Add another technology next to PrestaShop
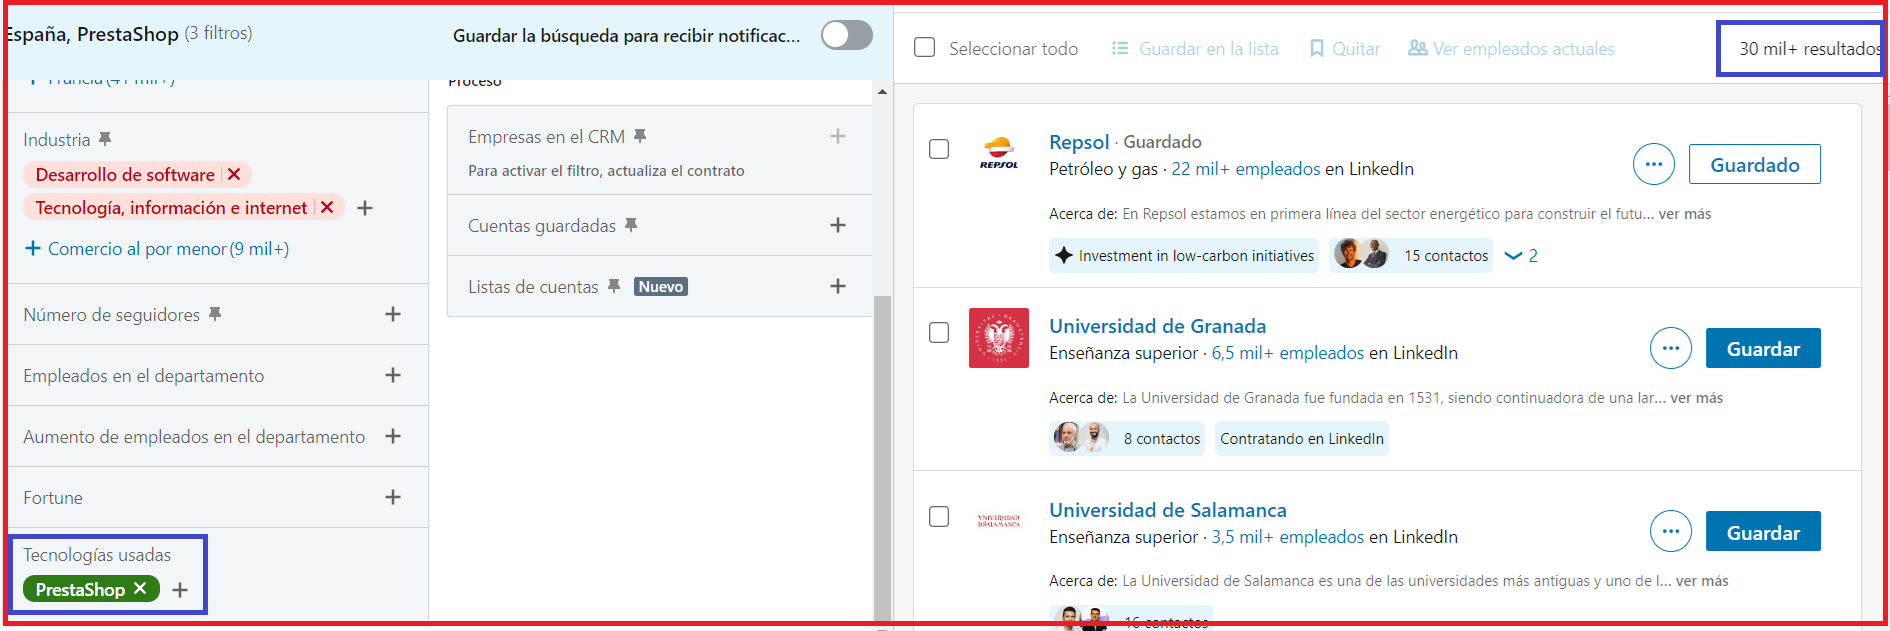1890x631 pixels. click(180, 590)
